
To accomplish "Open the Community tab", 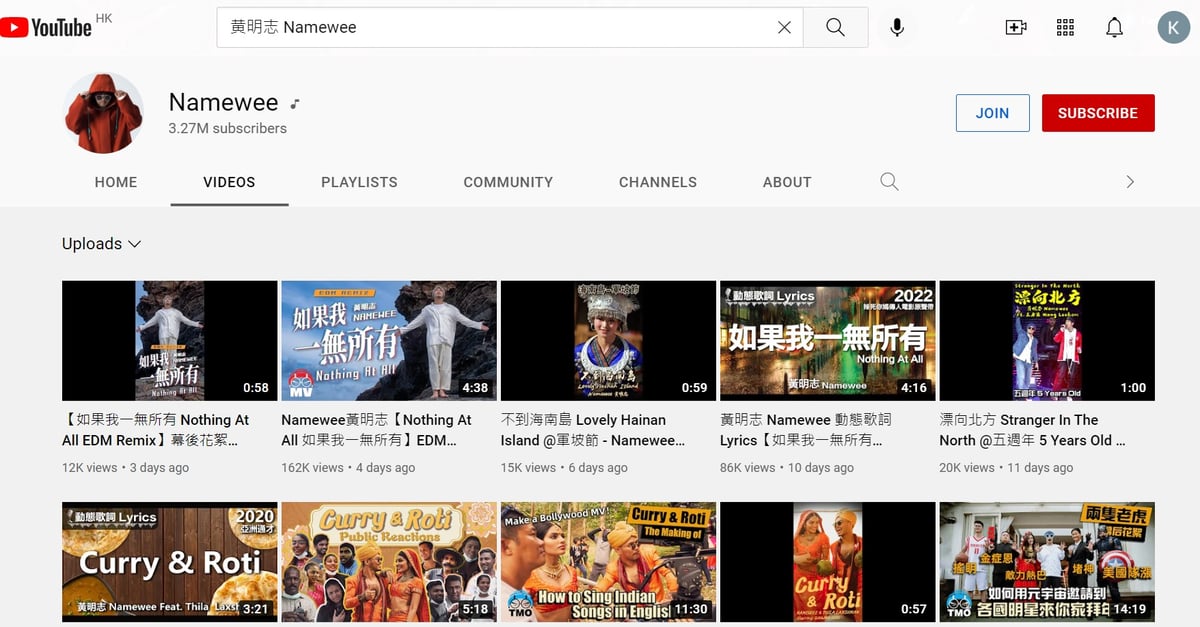I will coord(508,182).
